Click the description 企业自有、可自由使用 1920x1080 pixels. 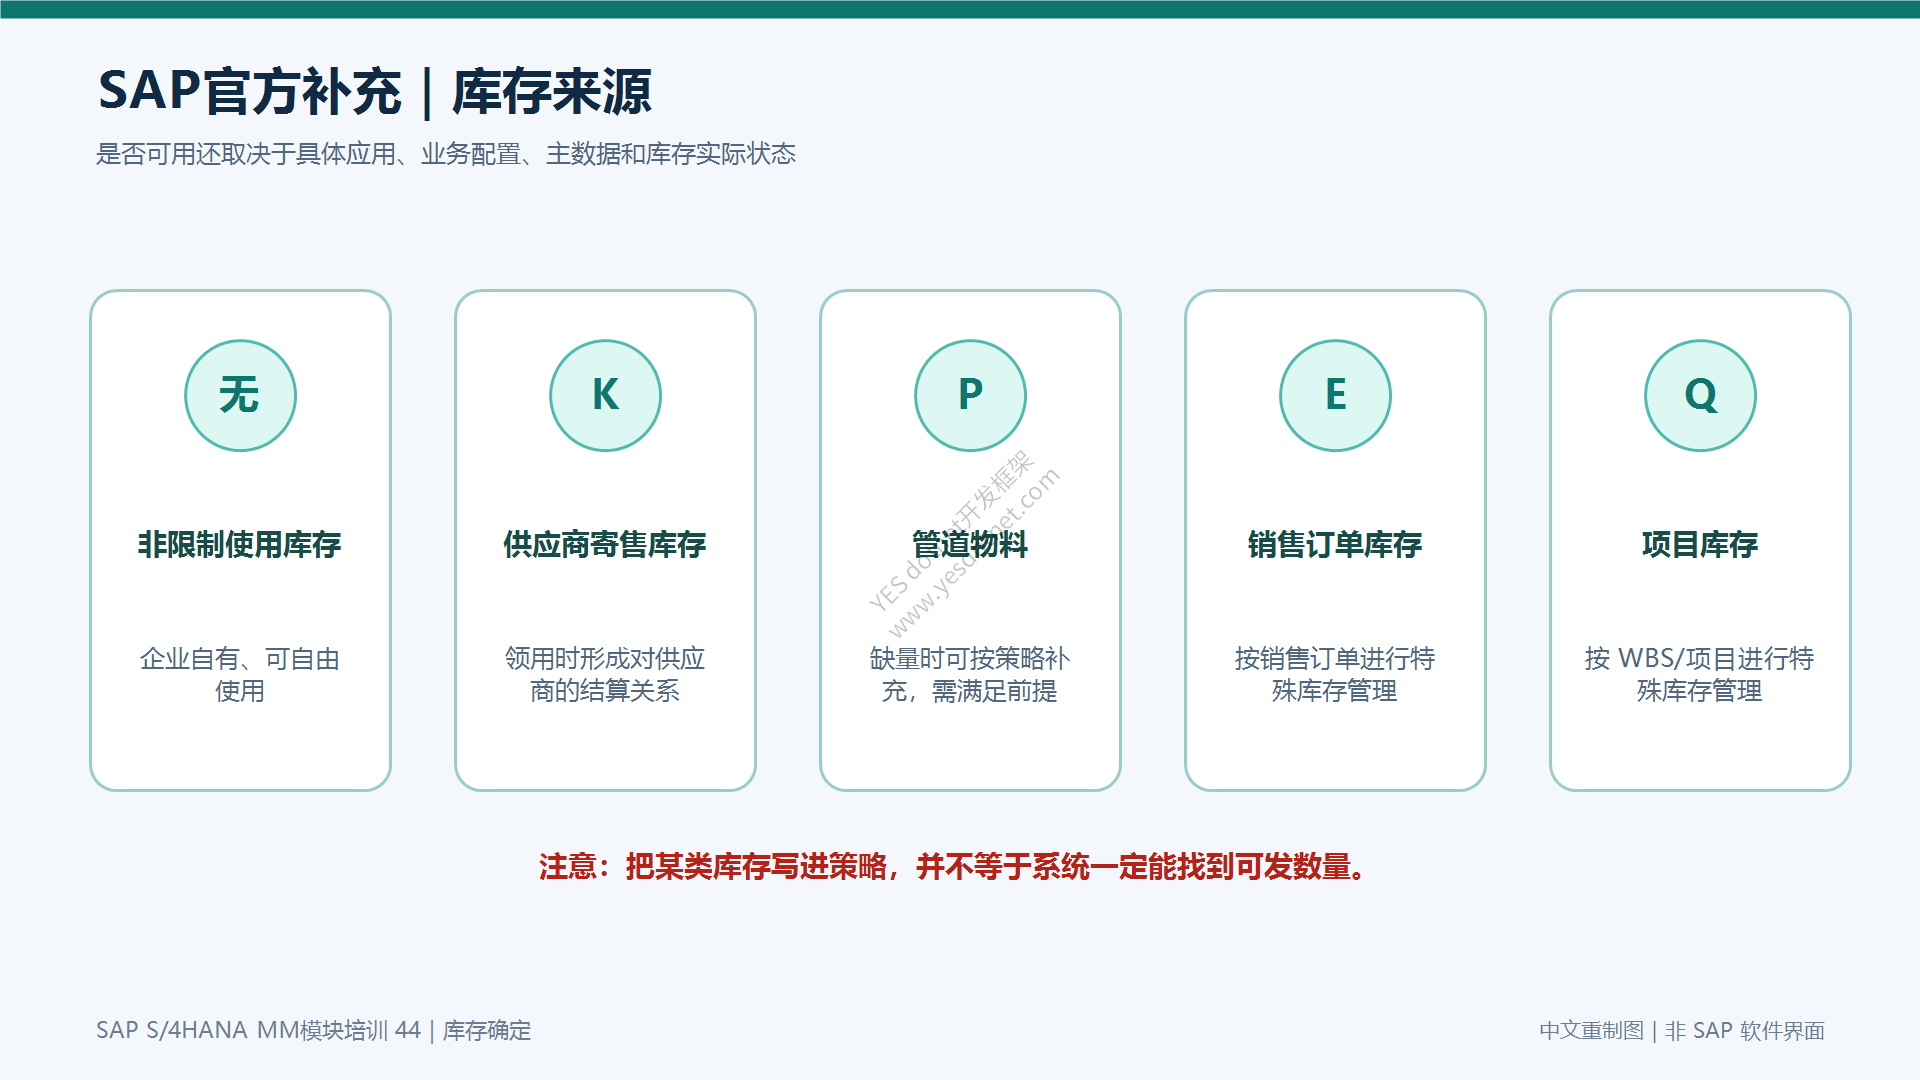(240, 675)
